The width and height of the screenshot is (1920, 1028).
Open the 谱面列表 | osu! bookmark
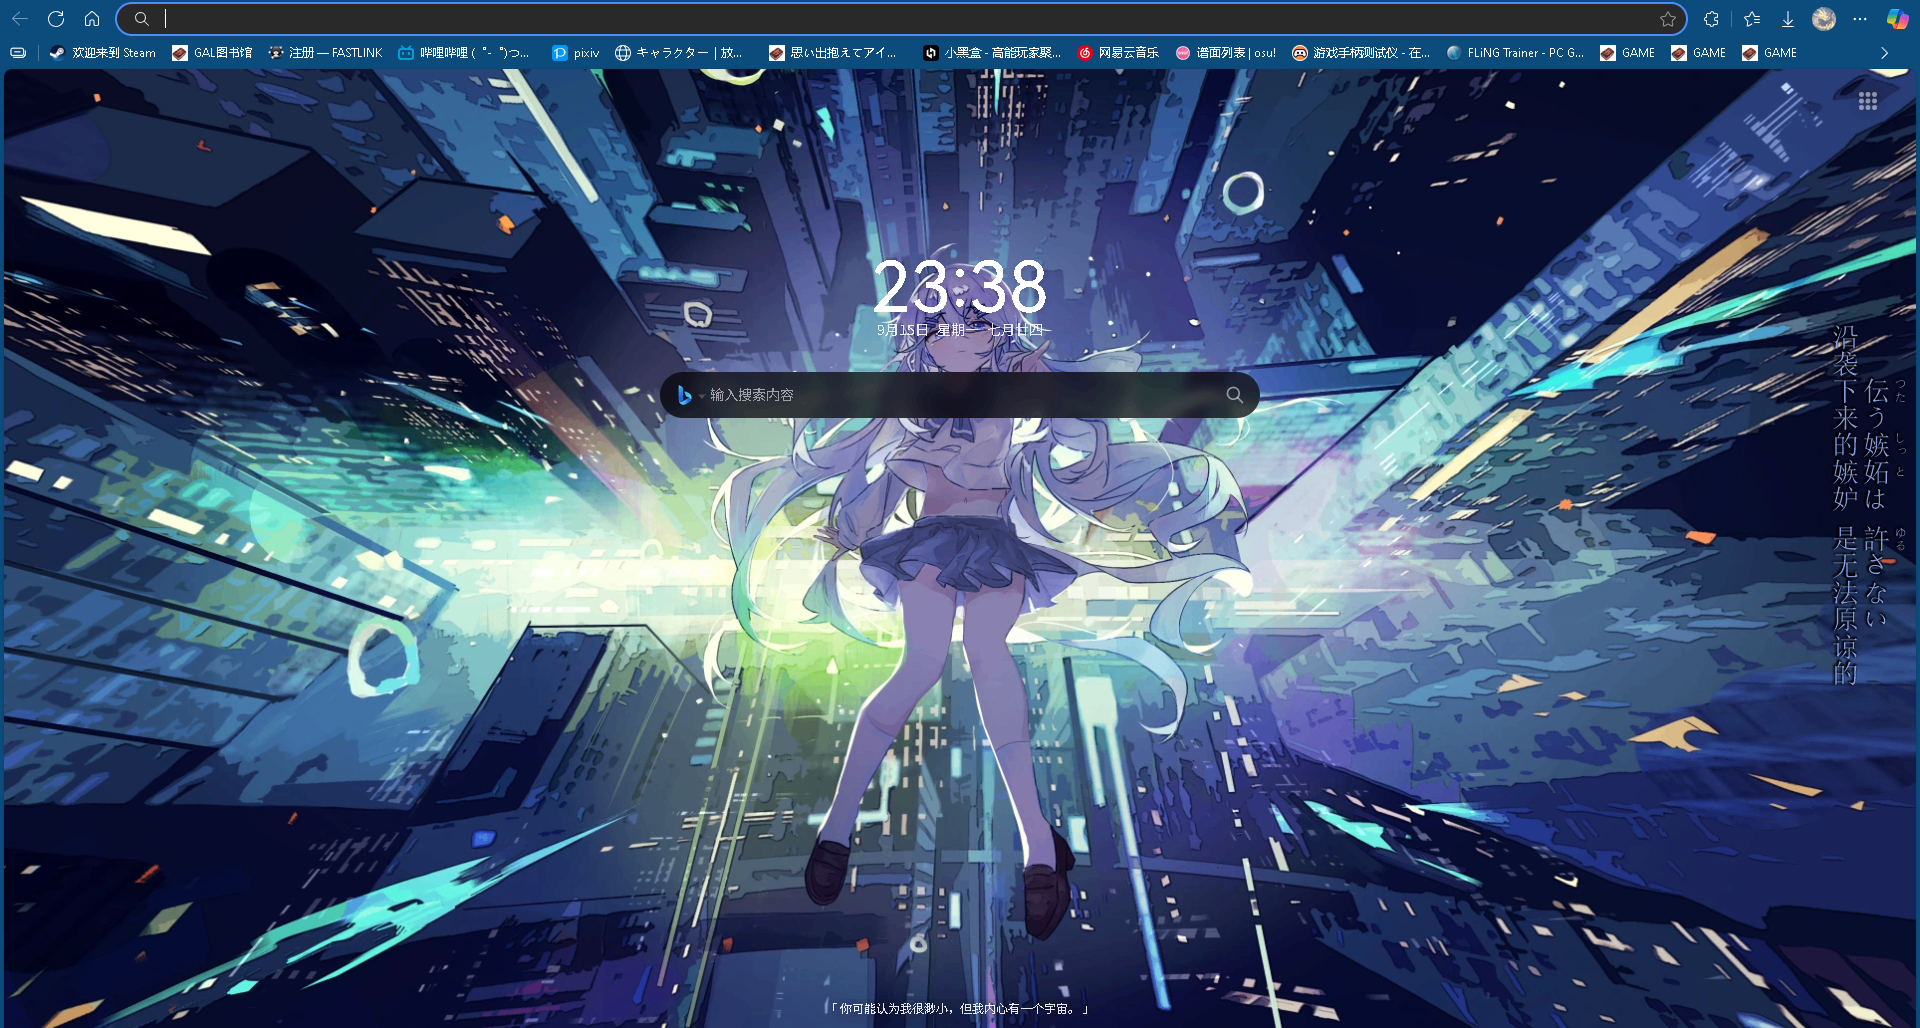click(1226, 53)
